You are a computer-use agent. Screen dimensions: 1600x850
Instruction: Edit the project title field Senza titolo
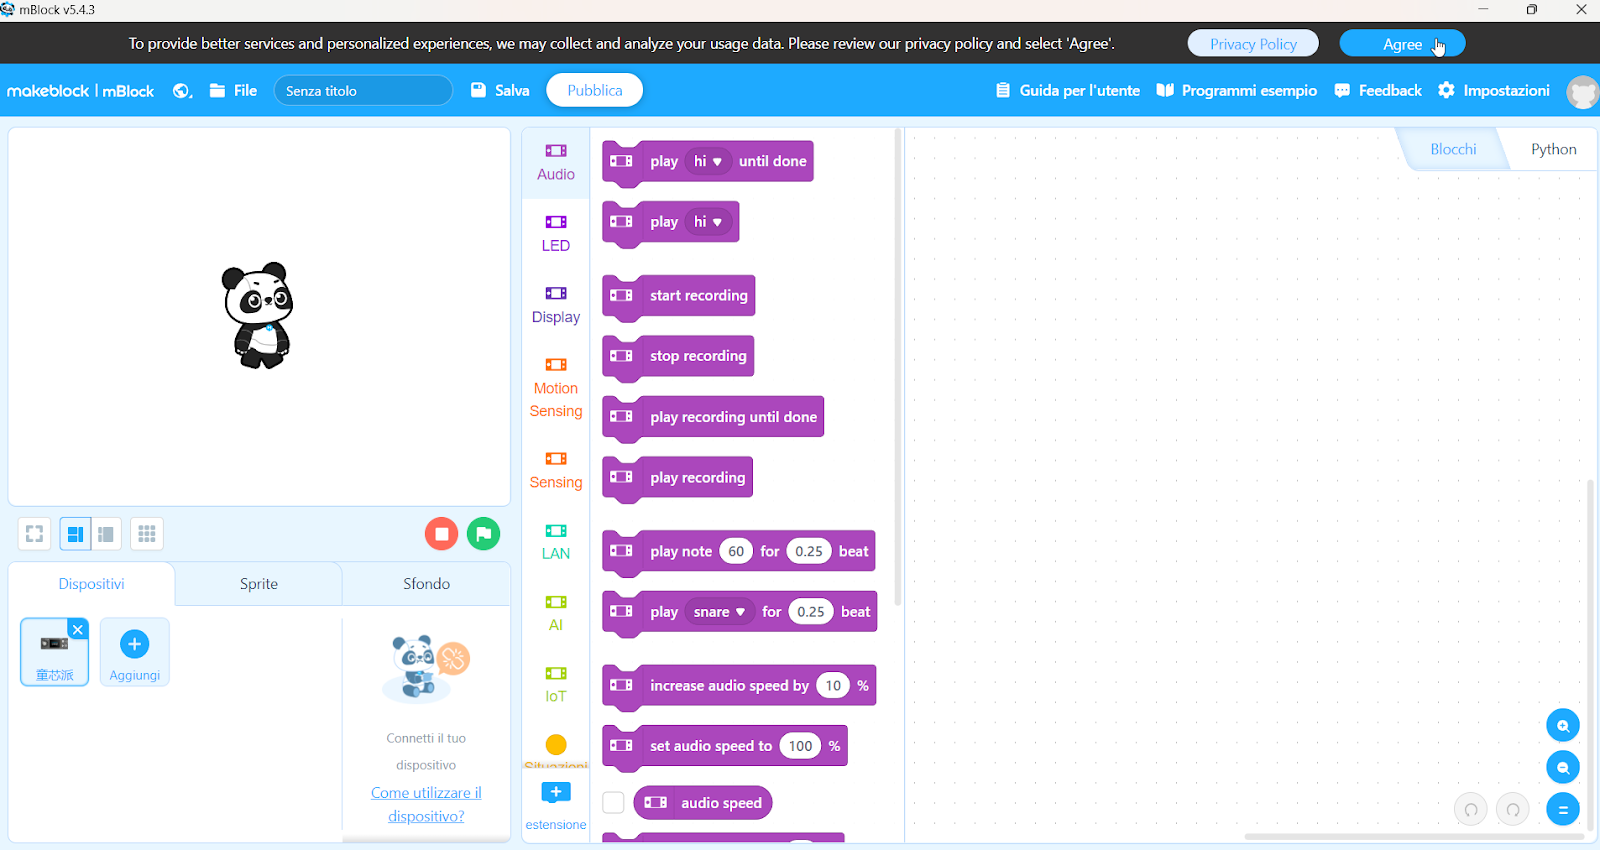coord(363,91)
